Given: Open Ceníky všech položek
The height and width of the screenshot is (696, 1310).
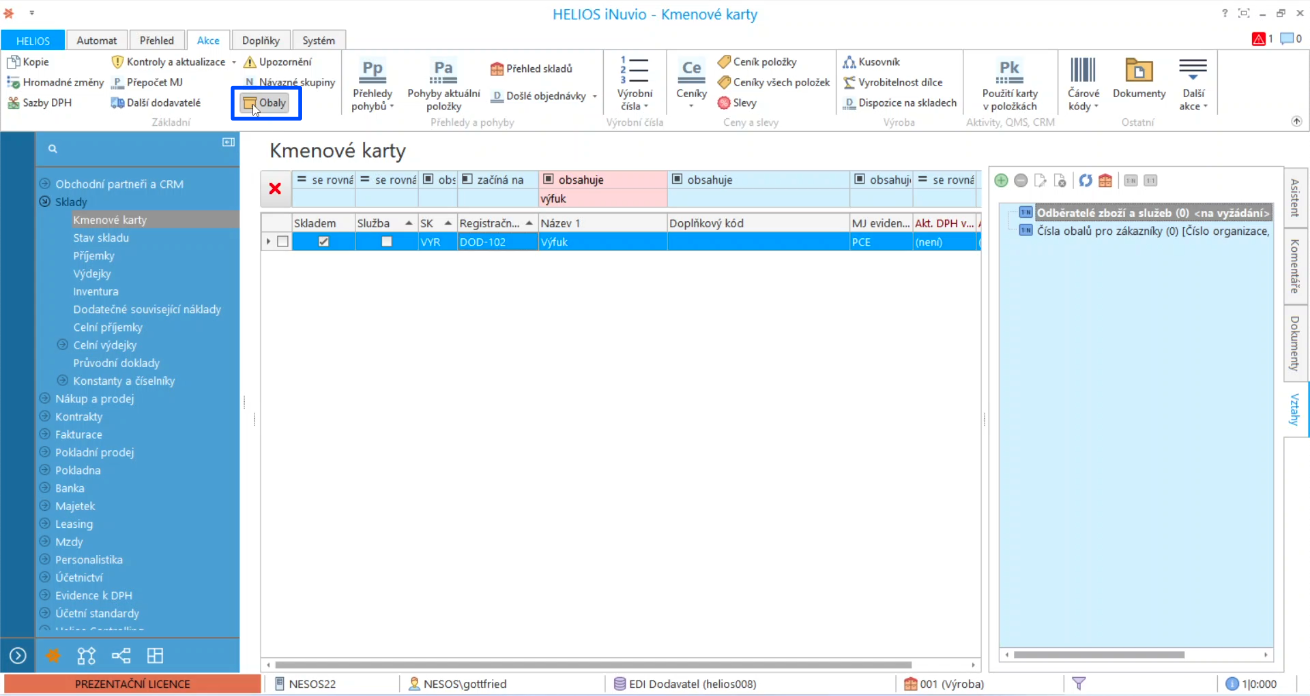Looking at the screenshot, I should [773, 82].
